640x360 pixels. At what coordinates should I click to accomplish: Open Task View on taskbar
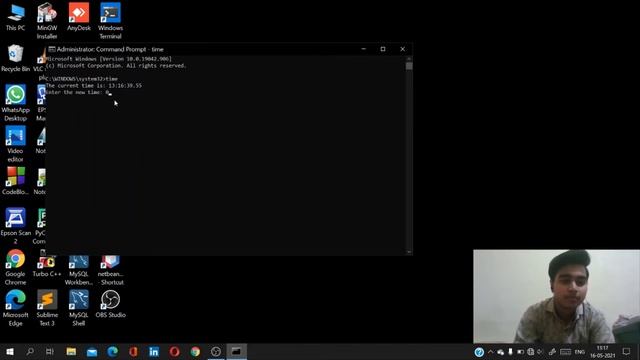point(50,351)
